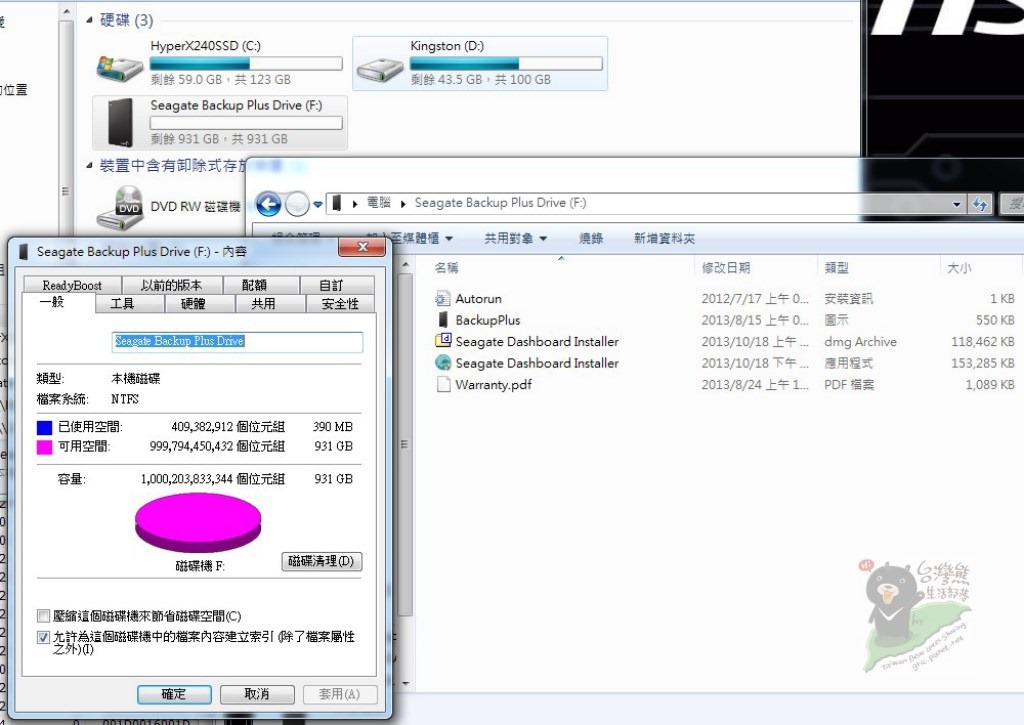This screenshot has height=725, width=1024.
Task: Select the HyperX240SSD (C:) drive icon
Action: (120, 68)
